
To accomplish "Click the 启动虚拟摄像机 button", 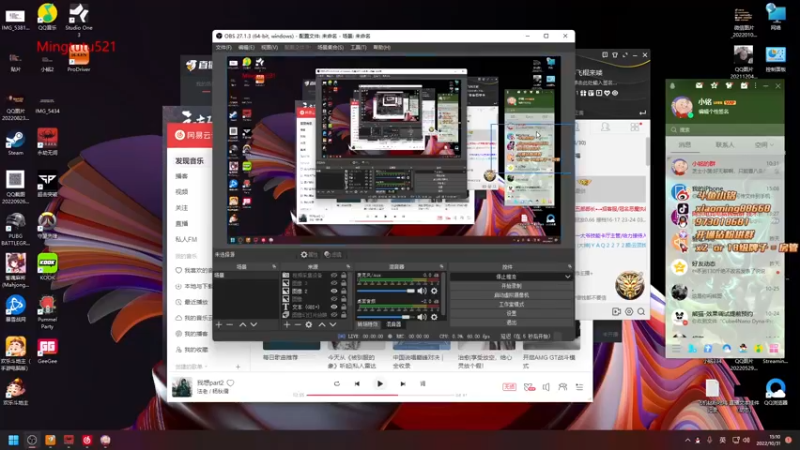I will tap(511, 295).
